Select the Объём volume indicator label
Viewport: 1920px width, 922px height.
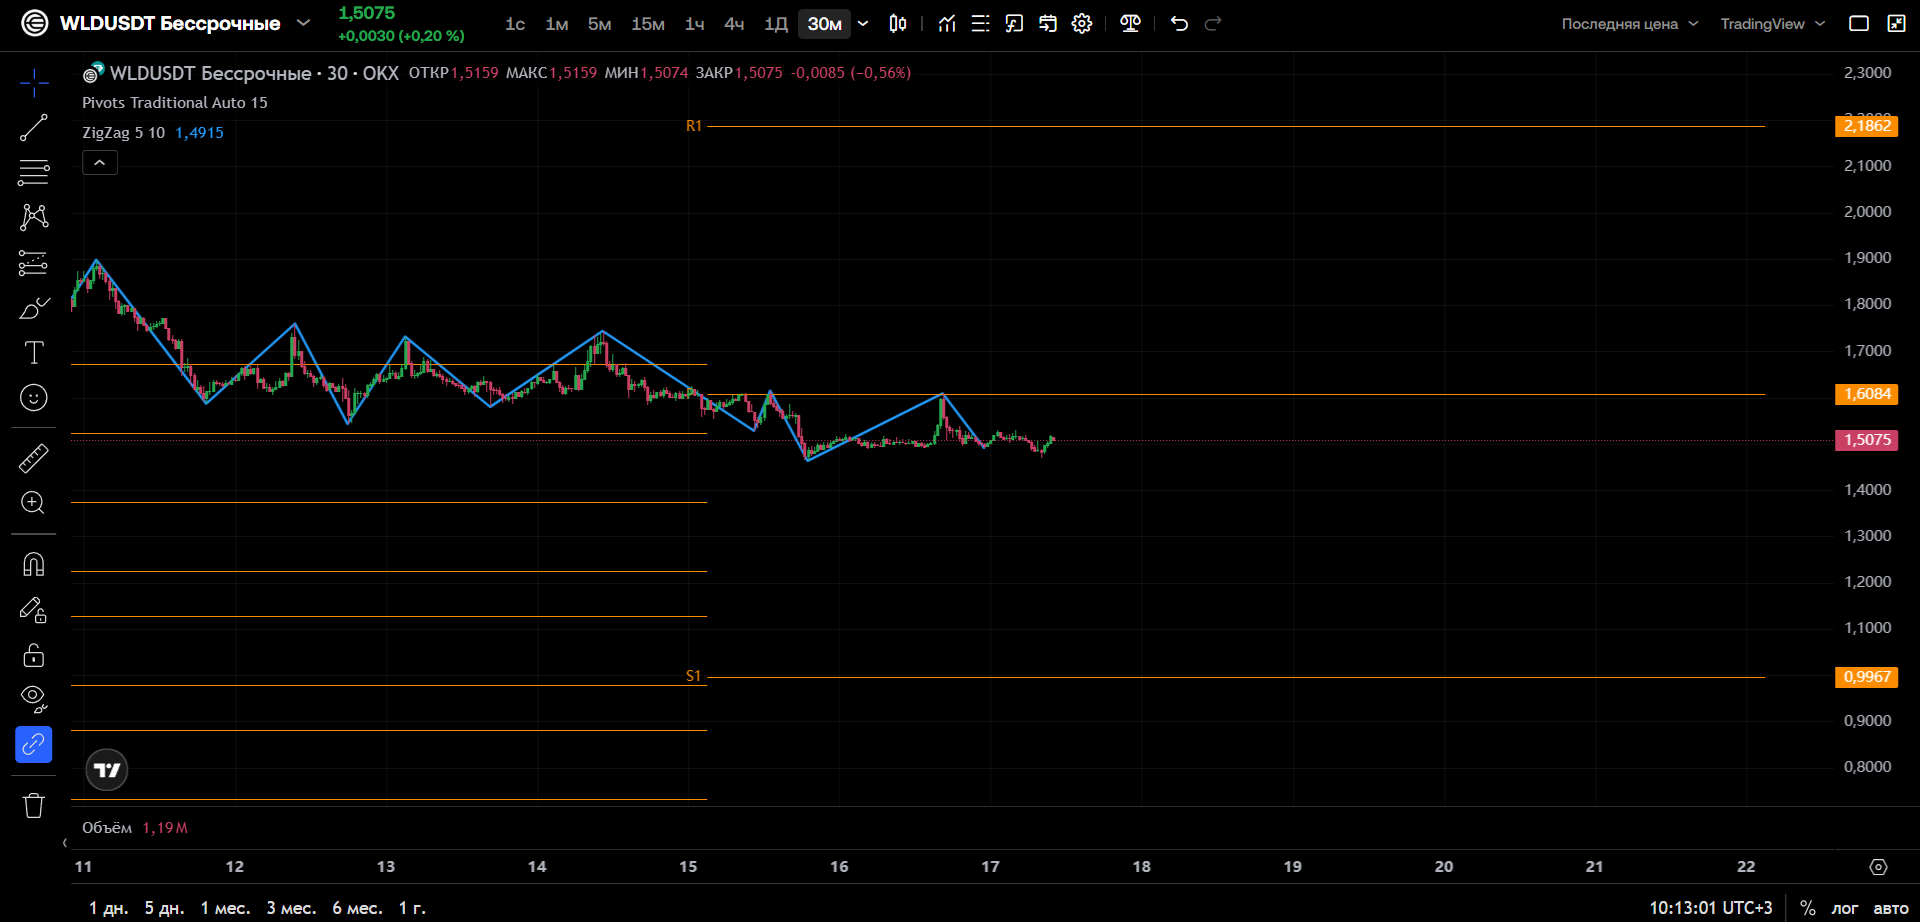(x=107, y=828)
